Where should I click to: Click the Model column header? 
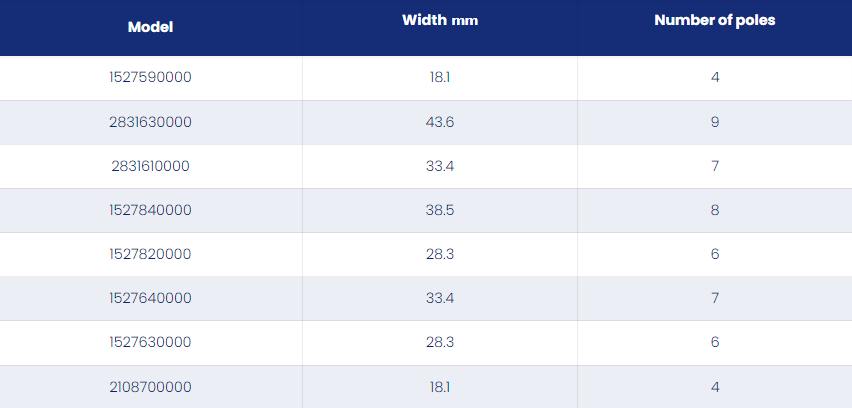click(151, 27)
